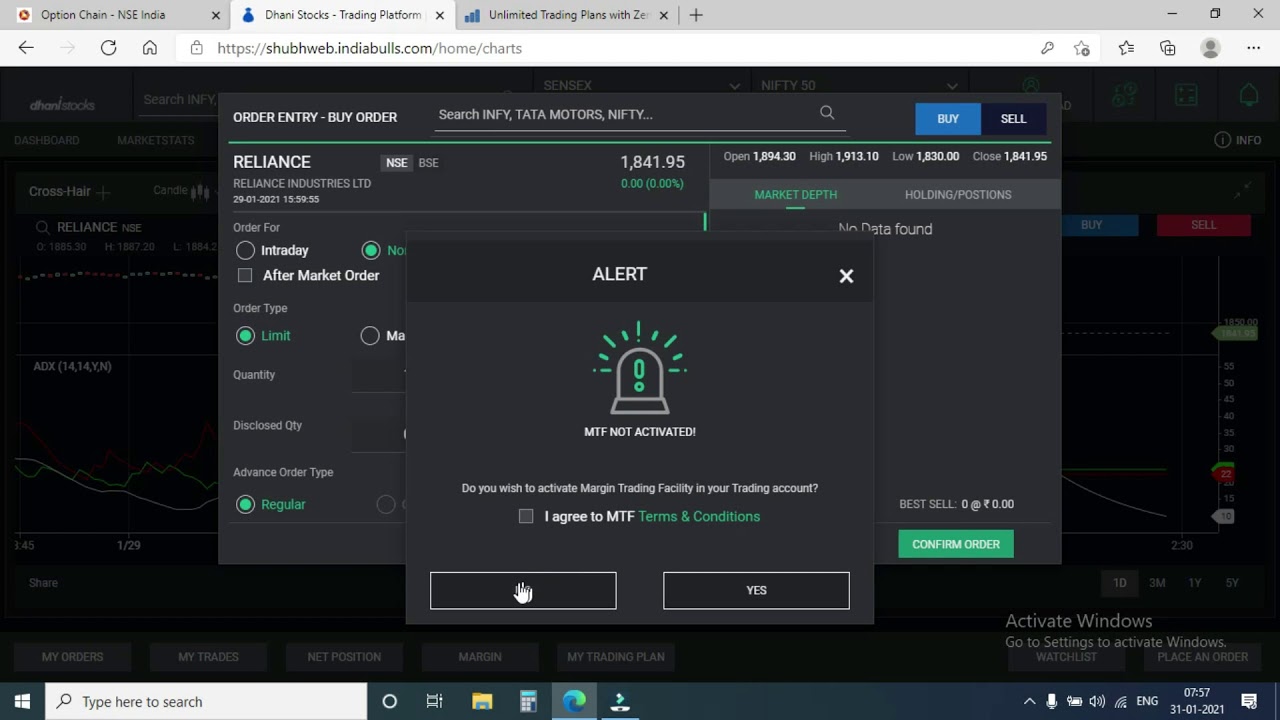Click the address bar URL

pos(369,48)
